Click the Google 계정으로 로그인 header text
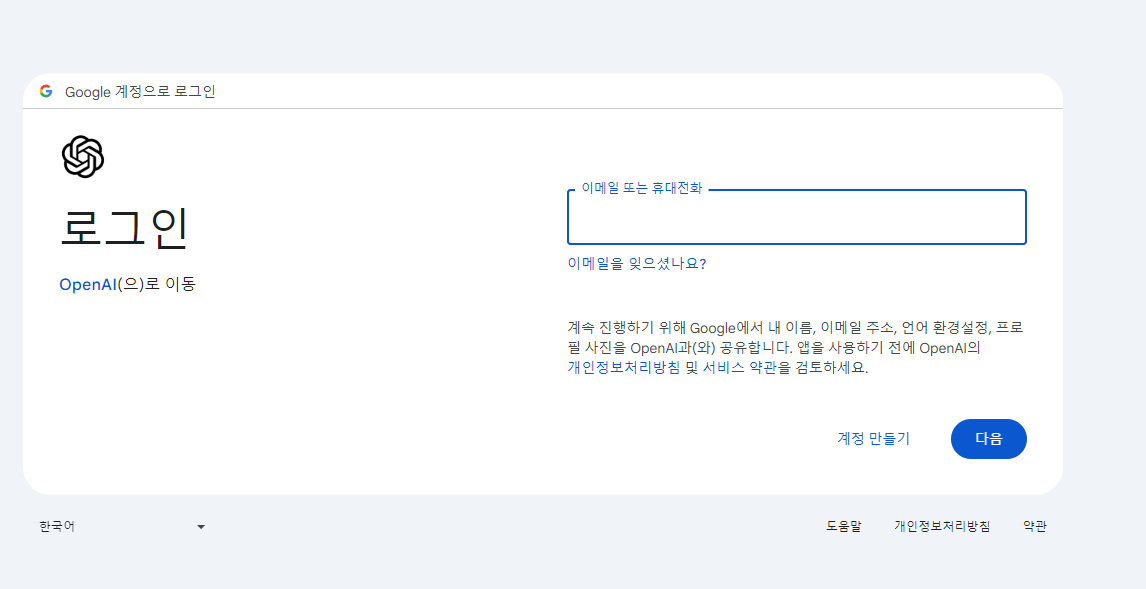The height and width of the screenshot is (589, 1146). pyautogui.click(x=140, y=92)
